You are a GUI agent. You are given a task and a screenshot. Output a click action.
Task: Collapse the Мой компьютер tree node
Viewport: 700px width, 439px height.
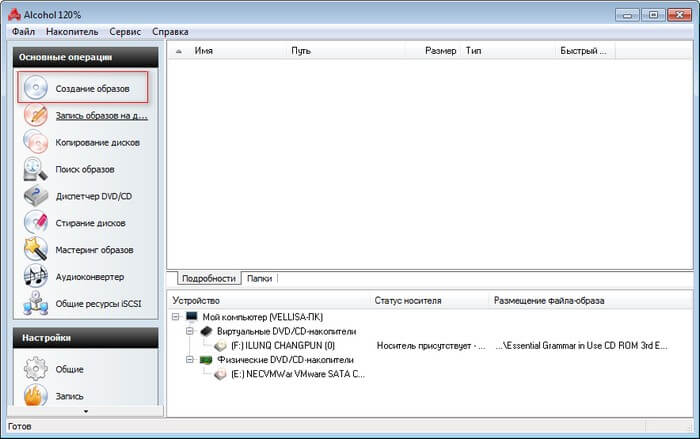[175, 317]
